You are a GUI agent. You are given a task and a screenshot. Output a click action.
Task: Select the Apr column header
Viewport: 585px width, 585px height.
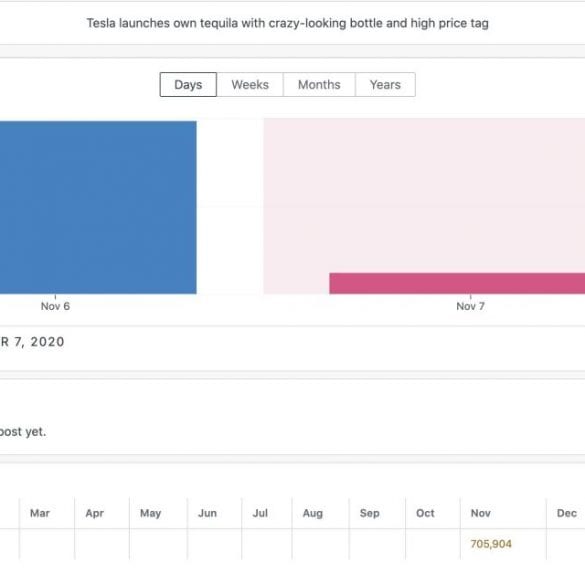[94, 513]
